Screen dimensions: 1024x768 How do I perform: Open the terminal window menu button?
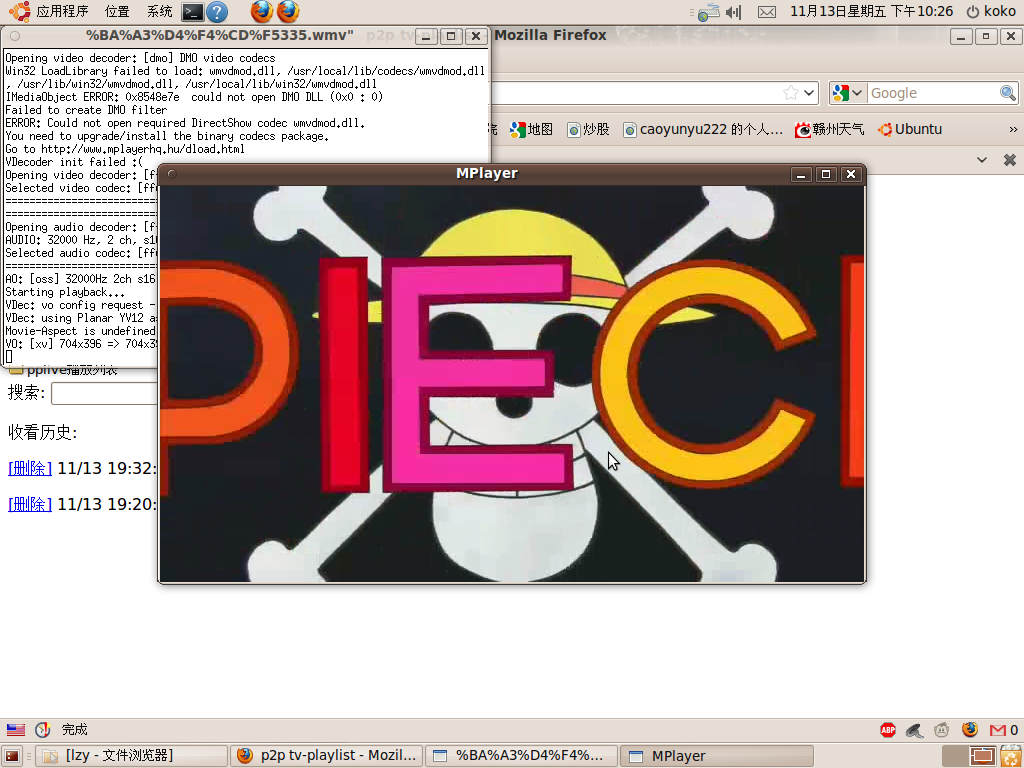coord(15,37)
